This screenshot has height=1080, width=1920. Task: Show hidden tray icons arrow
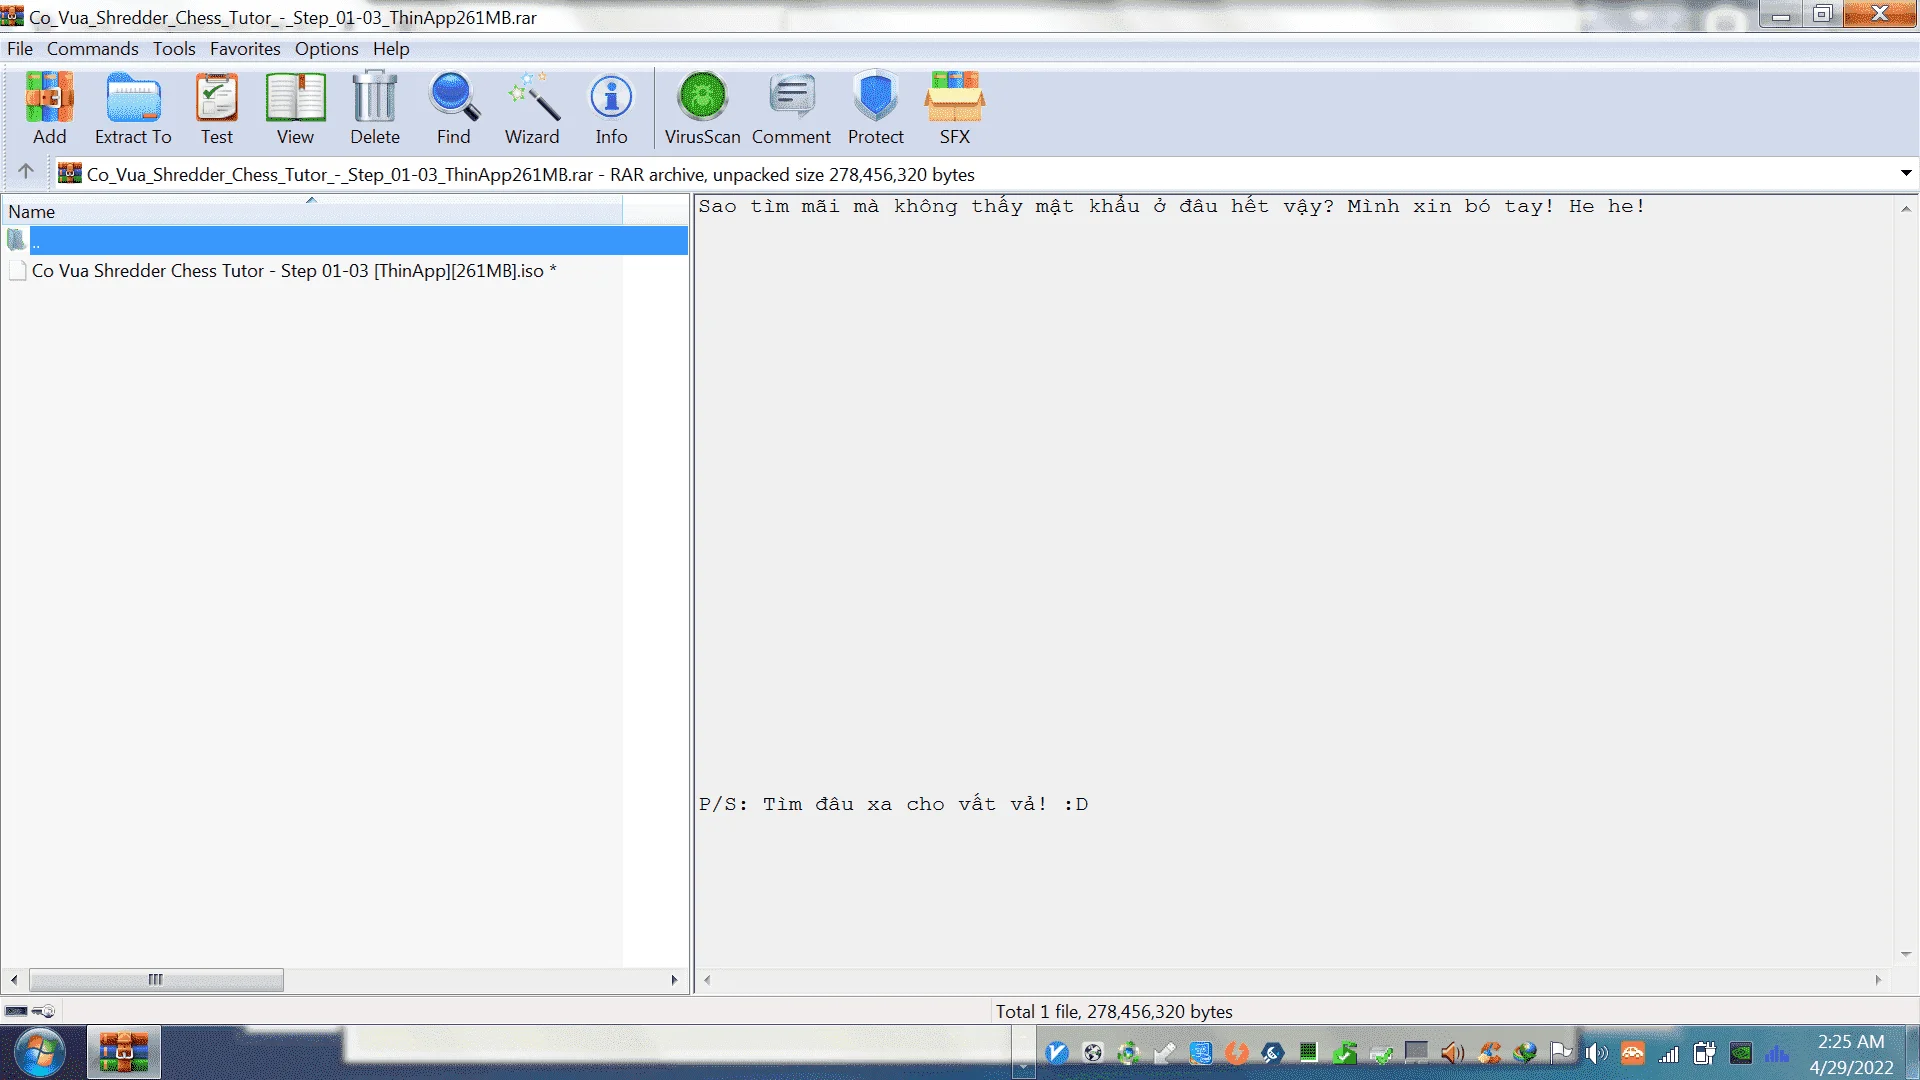click(1022, 1068)
